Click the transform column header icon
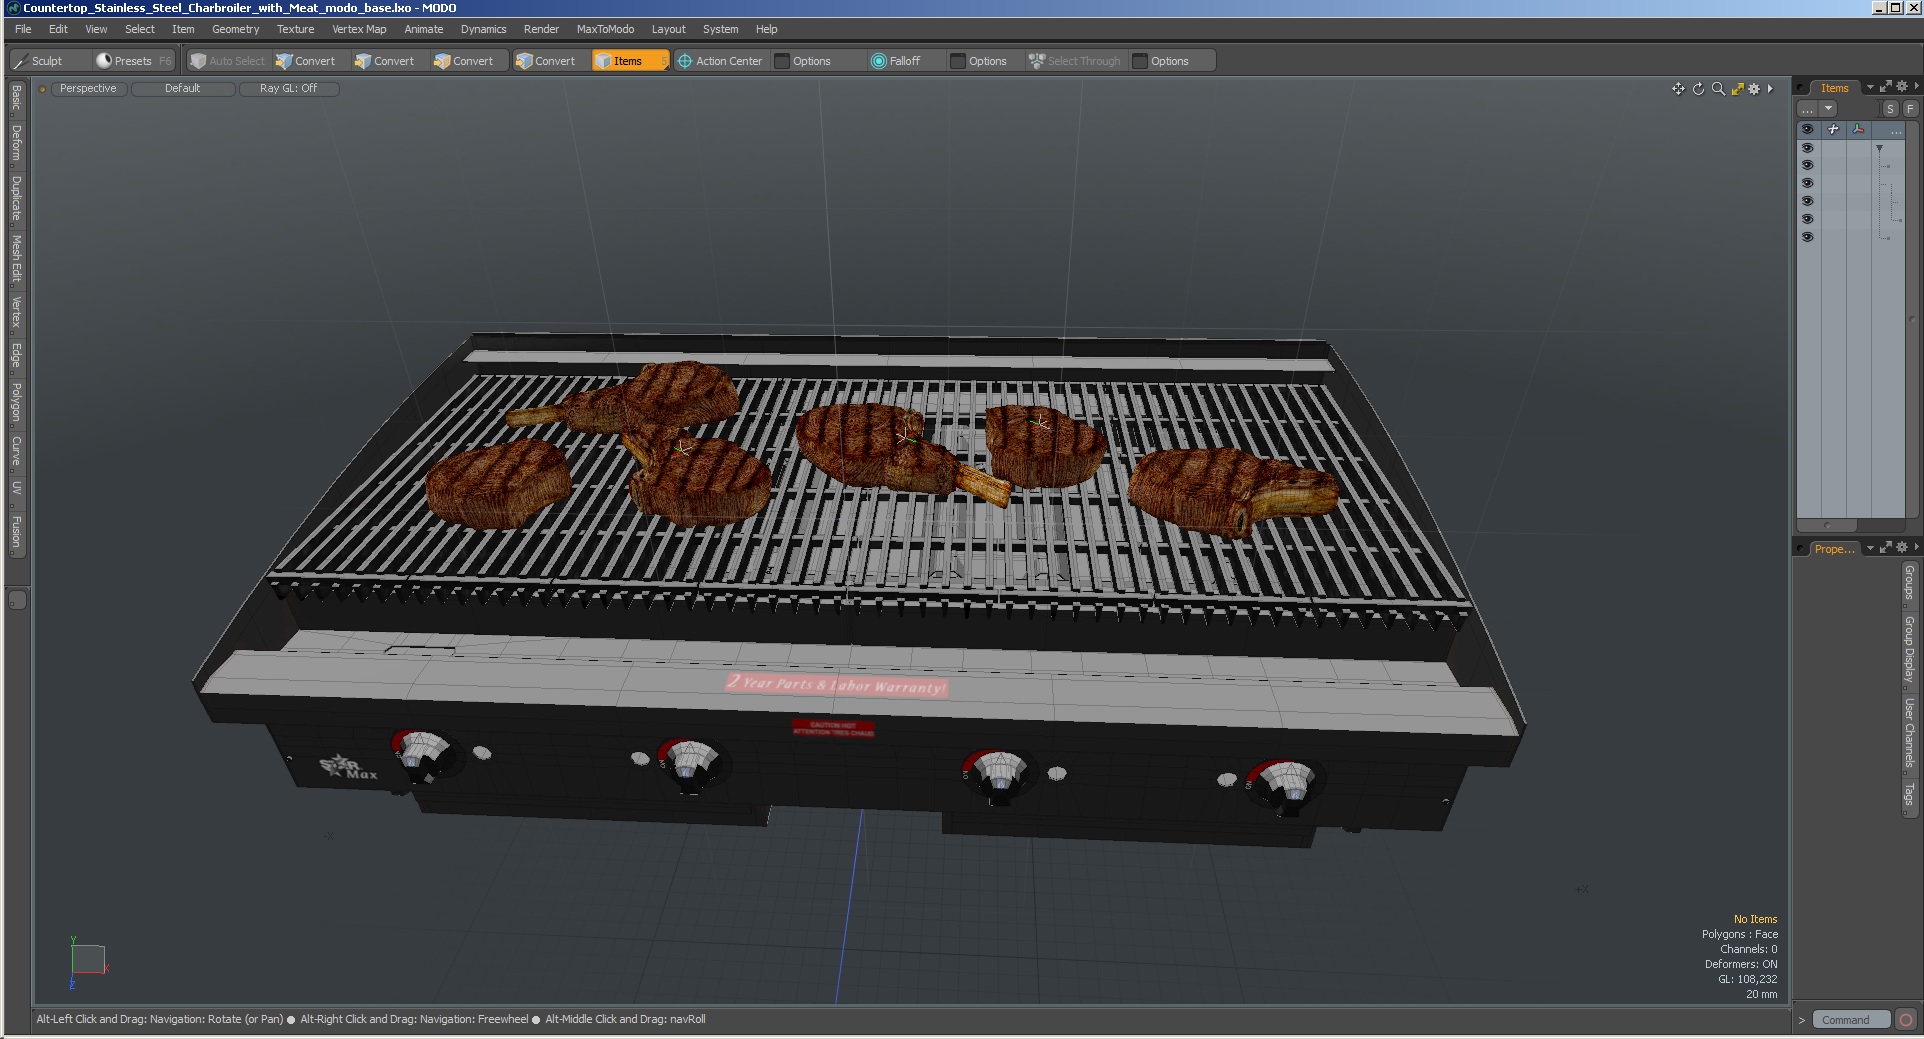 pos(1833,129)
